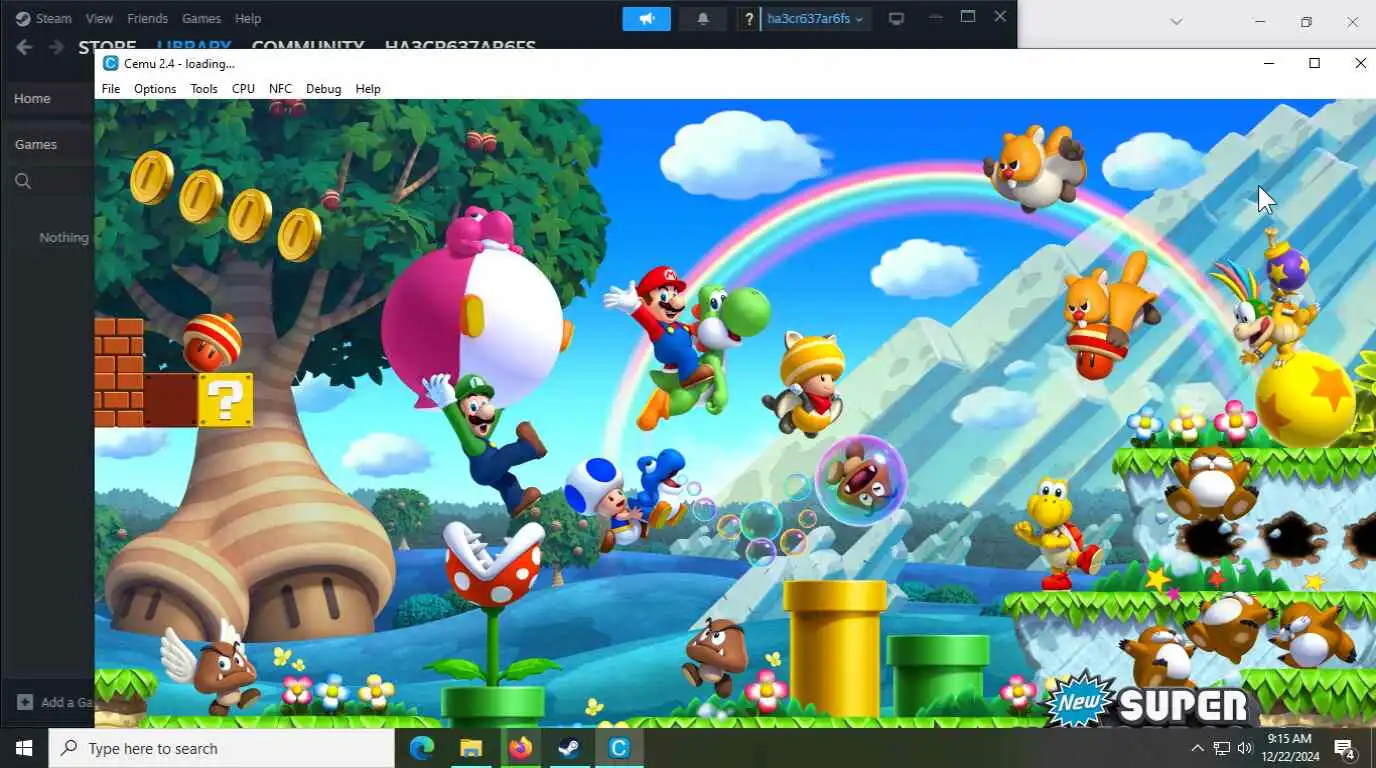The height and width of the screenshot is (768, 1376).
Task: Go back with Steam back arrow
Action: pyautogui.click(x=24, y=47)
